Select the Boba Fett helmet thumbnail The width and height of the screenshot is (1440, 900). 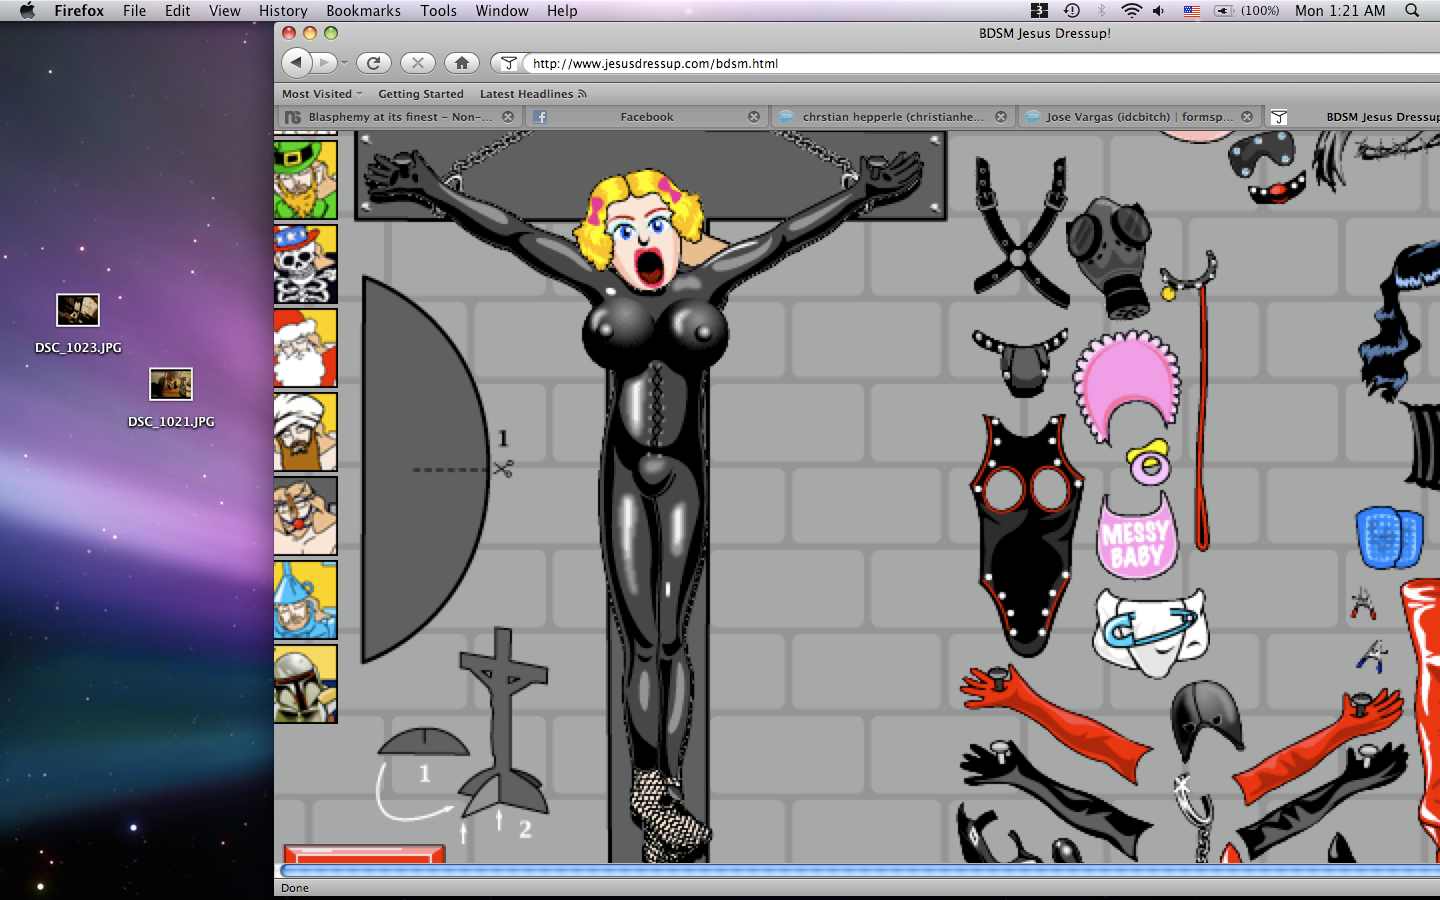(x=305, y=684)
